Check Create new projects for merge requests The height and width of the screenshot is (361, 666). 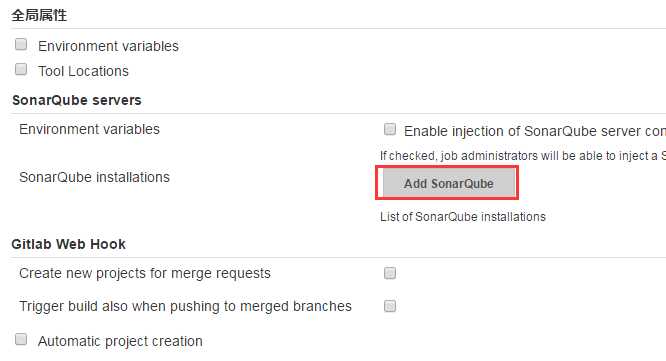[389, 273]
